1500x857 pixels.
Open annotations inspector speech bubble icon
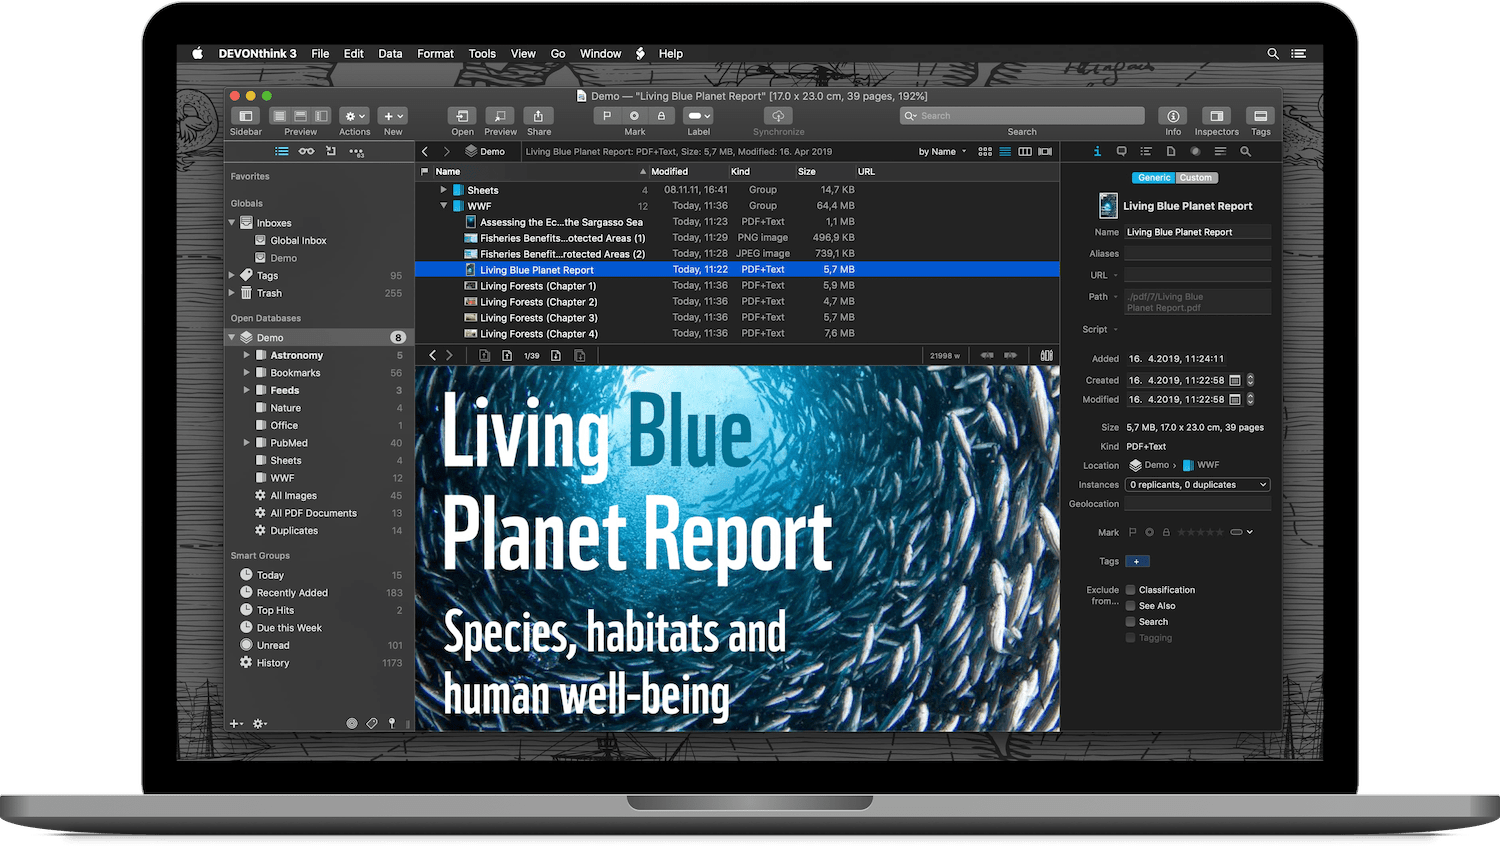click(1121, 152)
